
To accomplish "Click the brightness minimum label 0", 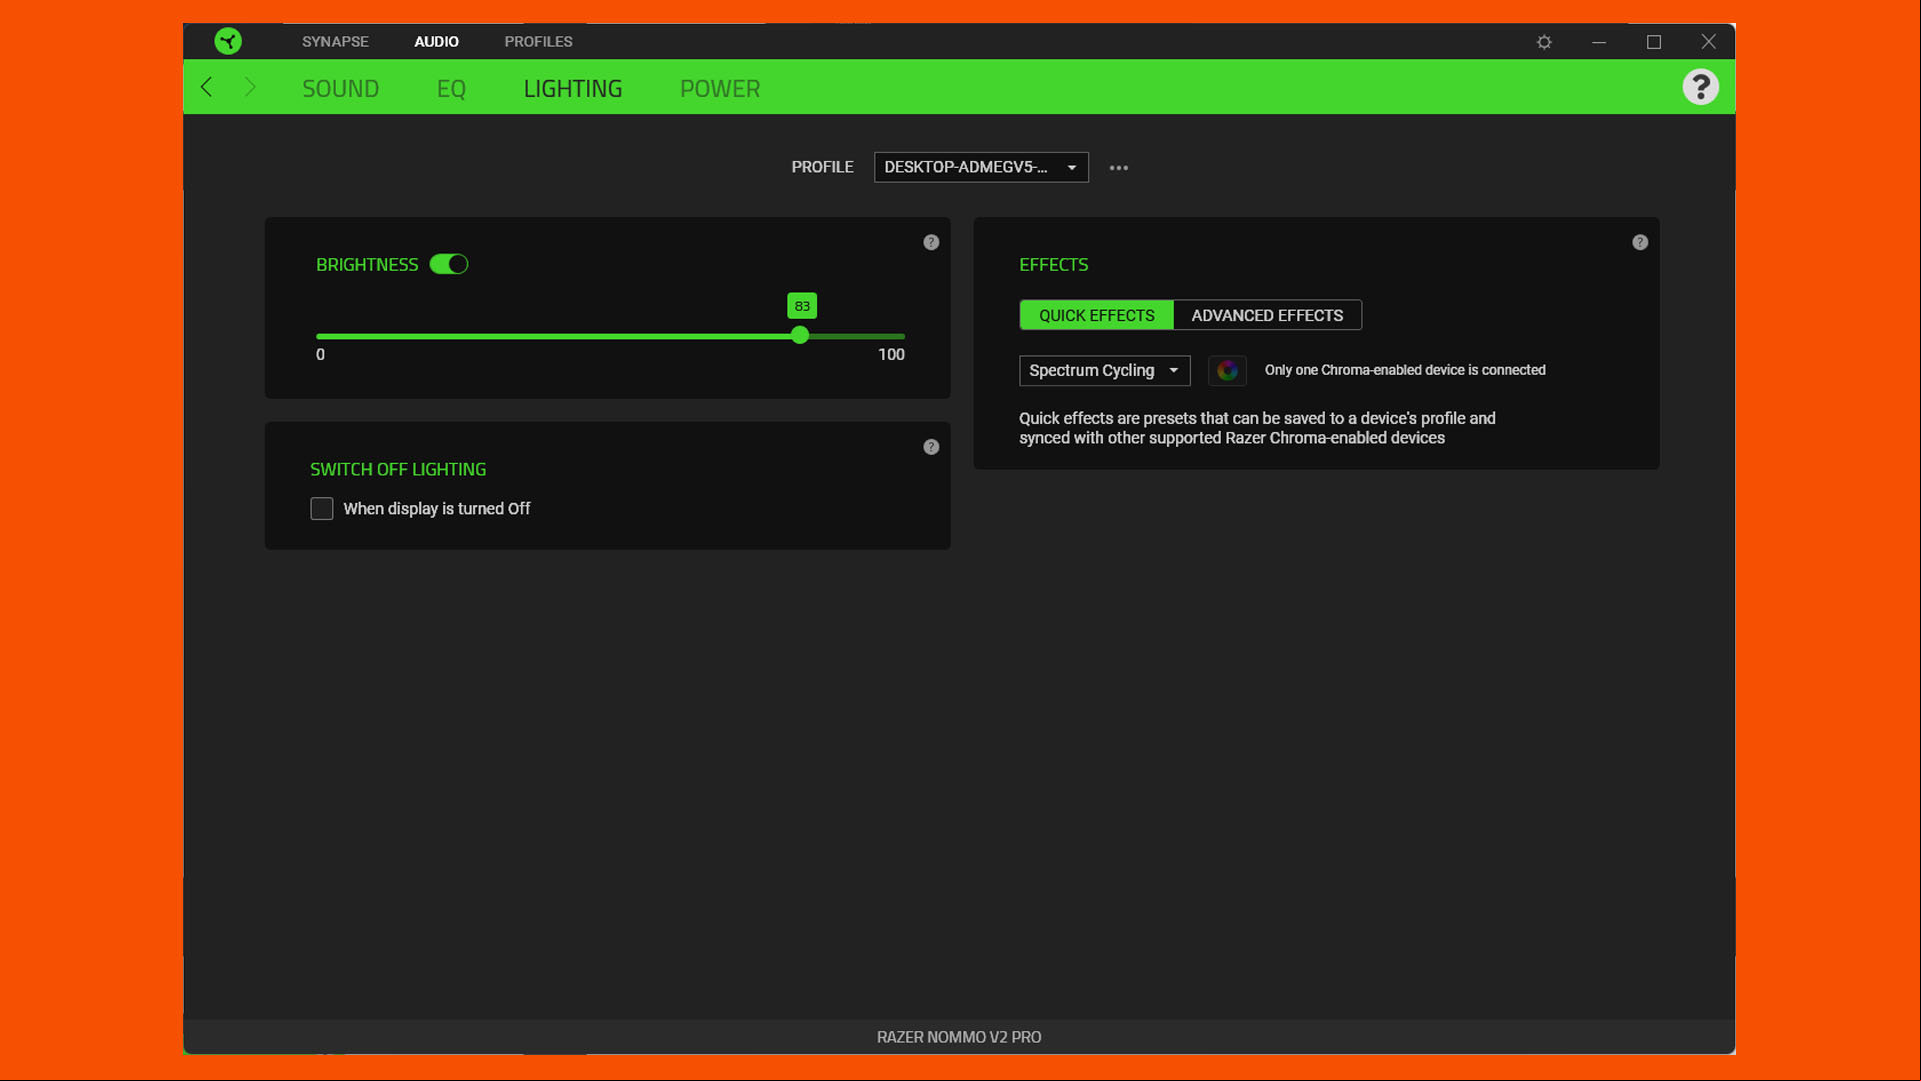I will [x=320, y=354].
